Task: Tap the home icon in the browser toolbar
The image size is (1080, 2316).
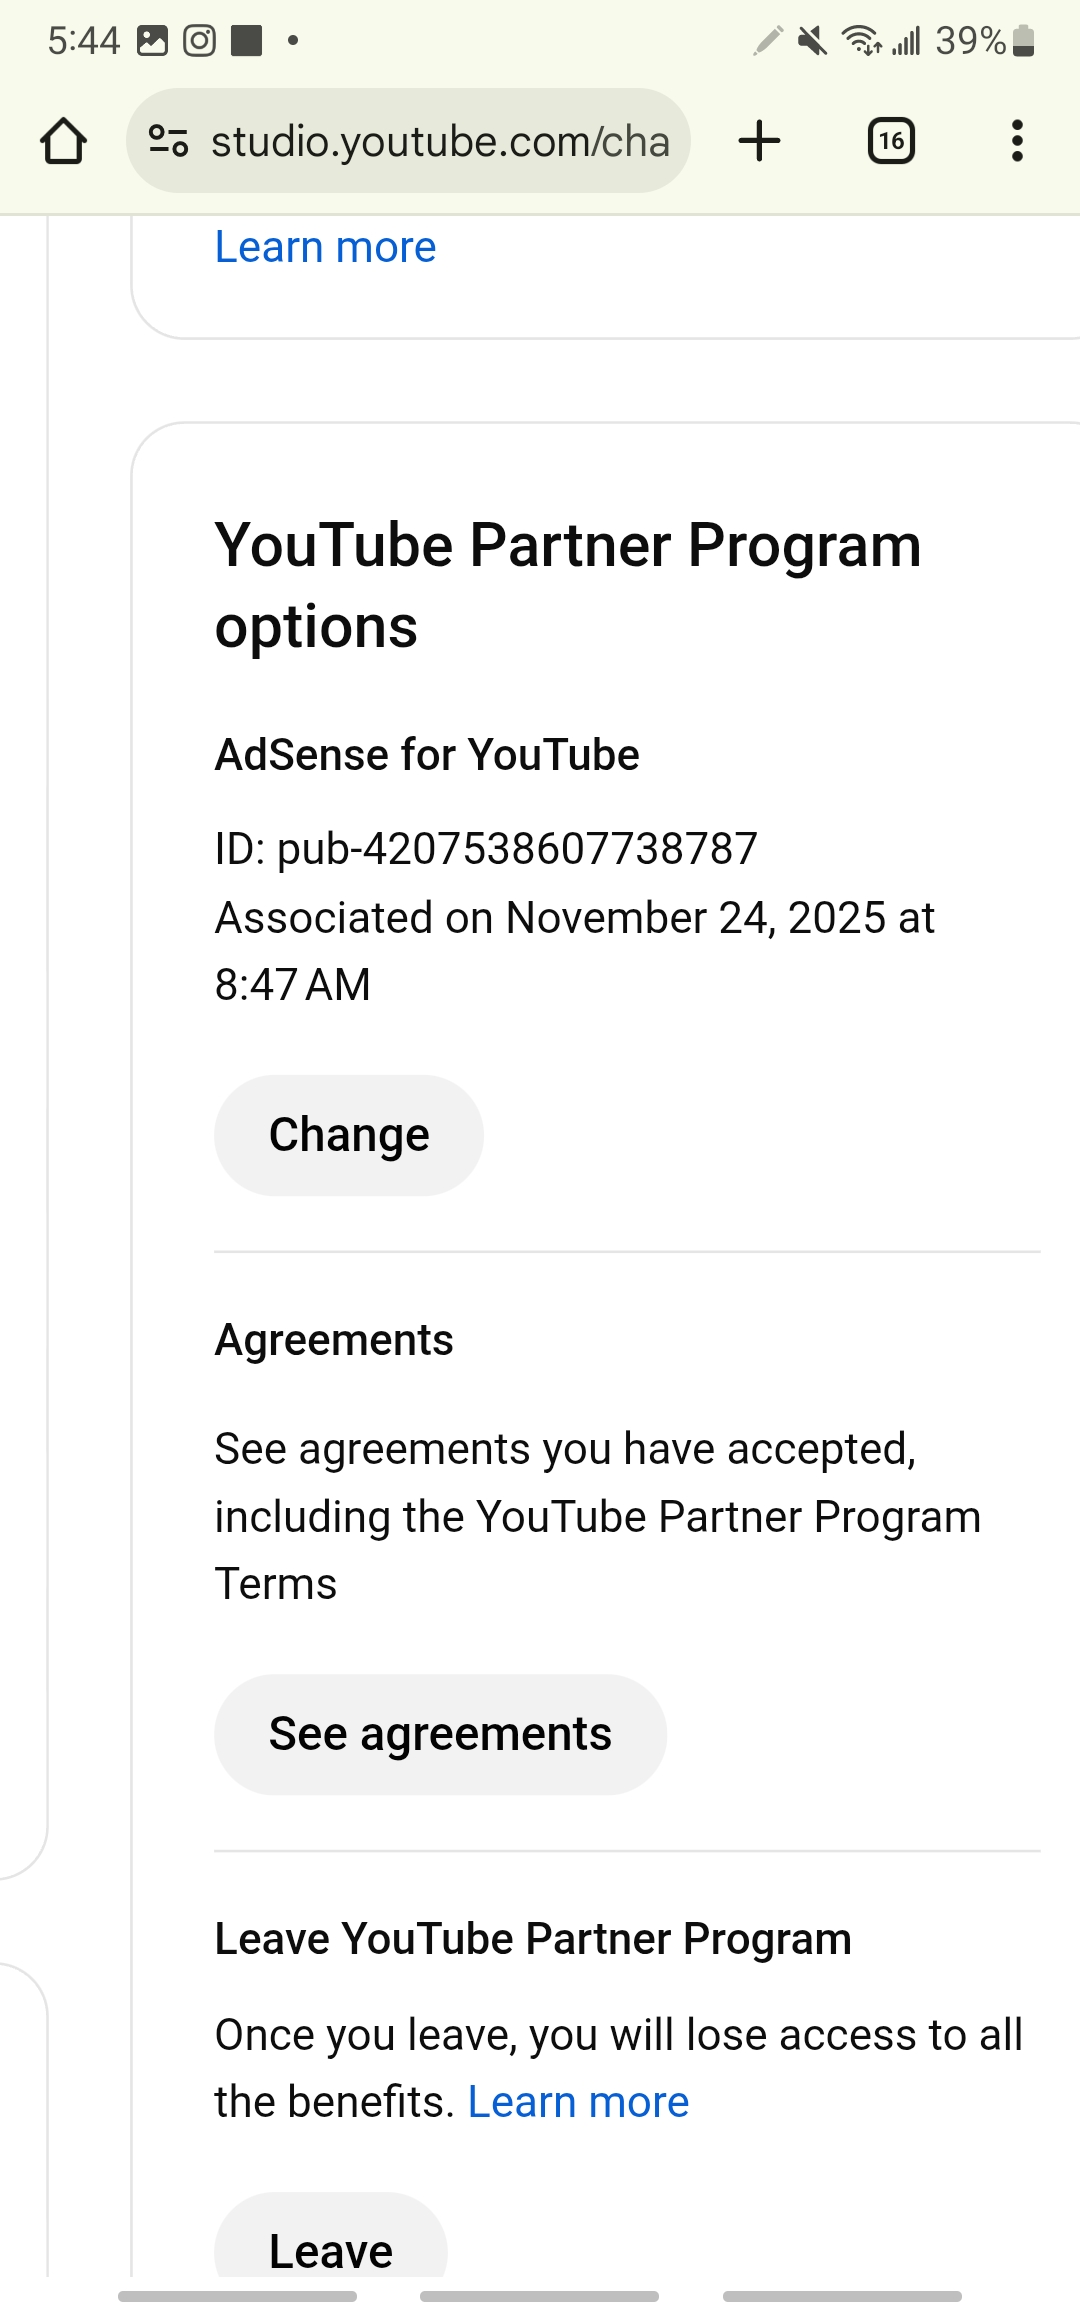Action: 66,140
